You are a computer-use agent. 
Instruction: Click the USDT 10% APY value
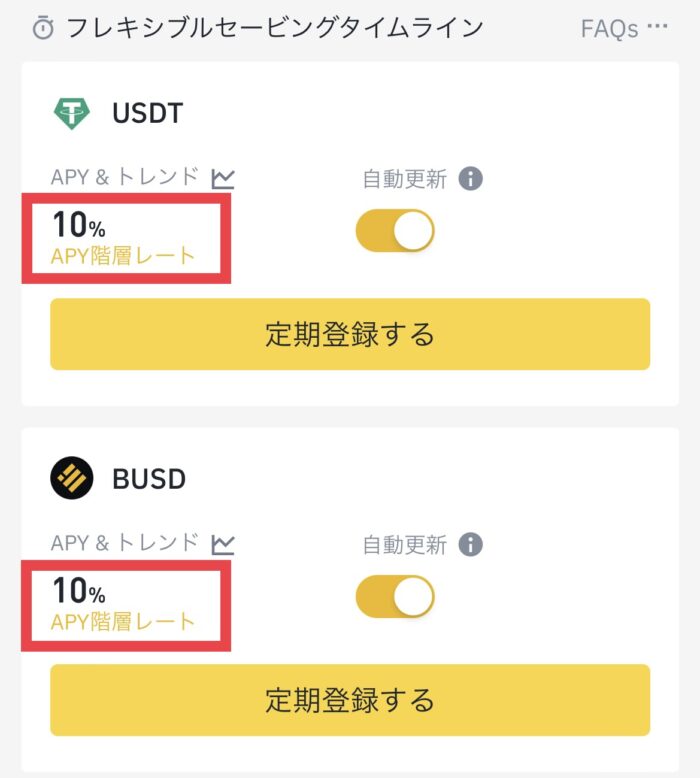pyautogui.click(x=79, y=225)
